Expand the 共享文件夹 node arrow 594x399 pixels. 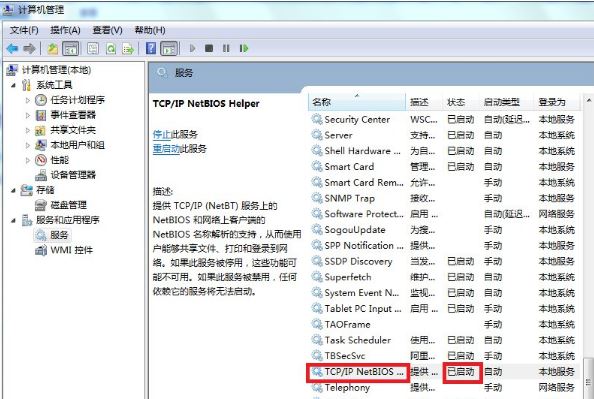[28, 130]
